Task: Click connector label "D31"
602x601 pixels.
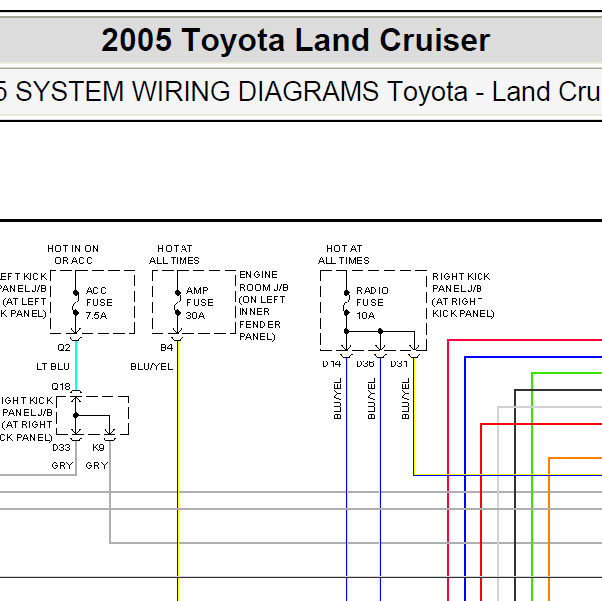Action: tap(399, 364)
